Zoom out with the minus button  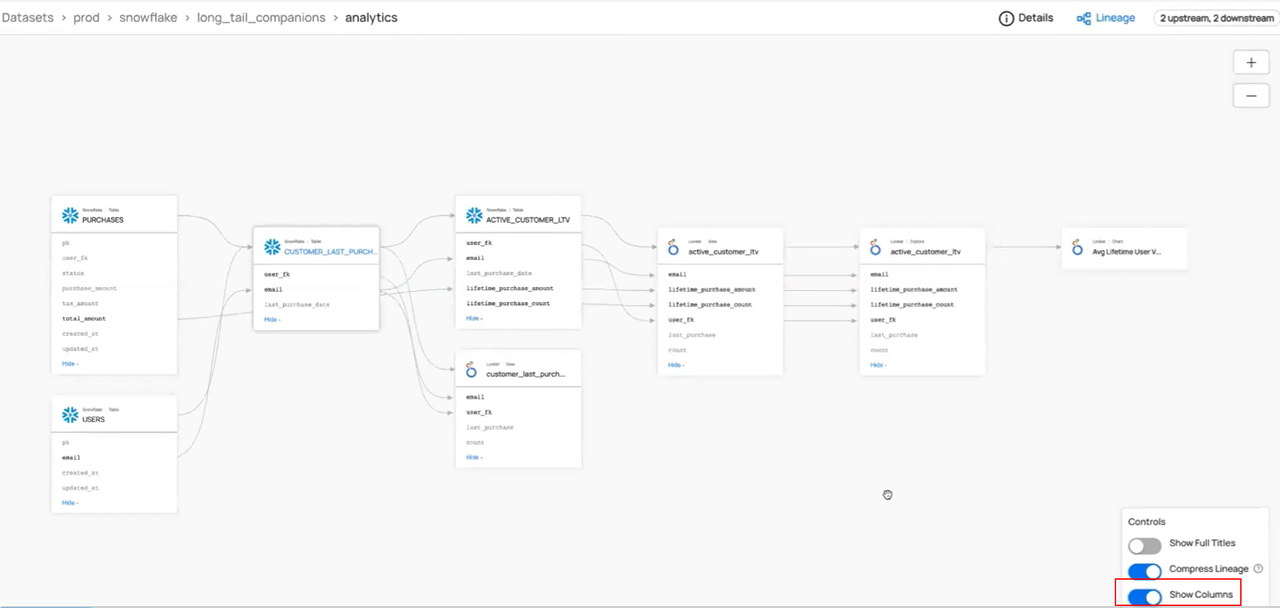point(1251,96)
